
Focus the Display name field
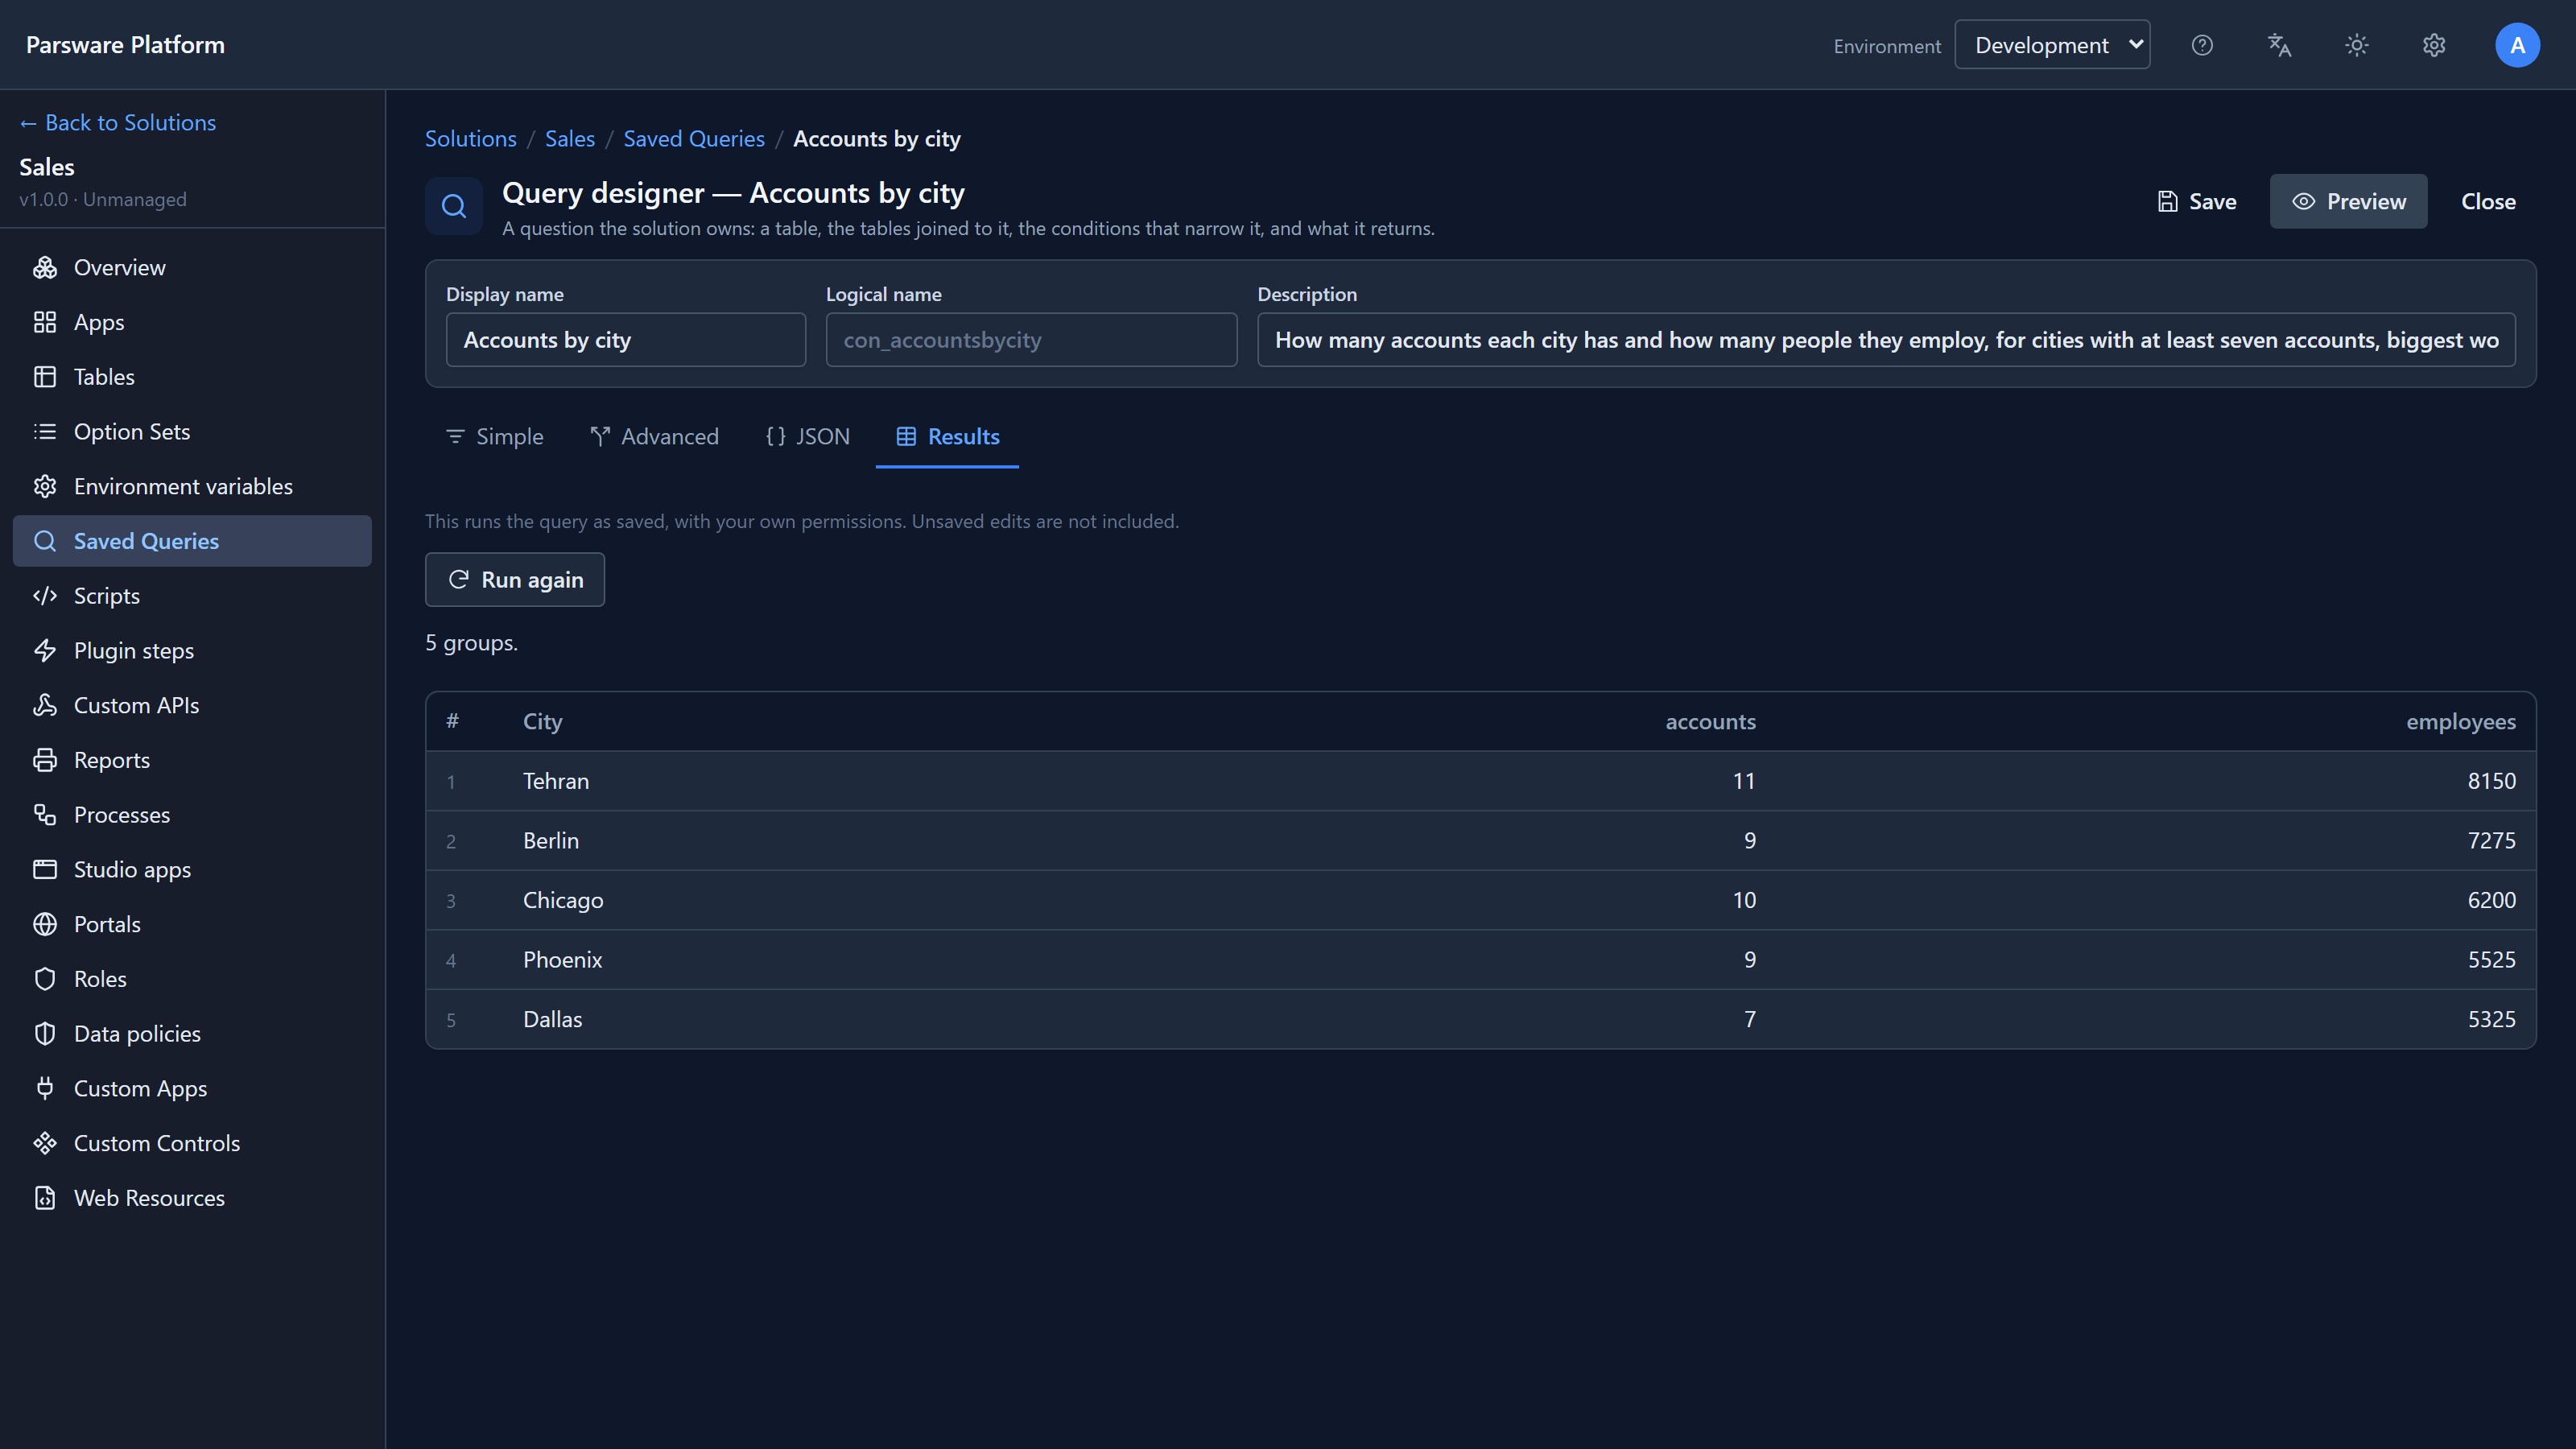pos(626,340)
